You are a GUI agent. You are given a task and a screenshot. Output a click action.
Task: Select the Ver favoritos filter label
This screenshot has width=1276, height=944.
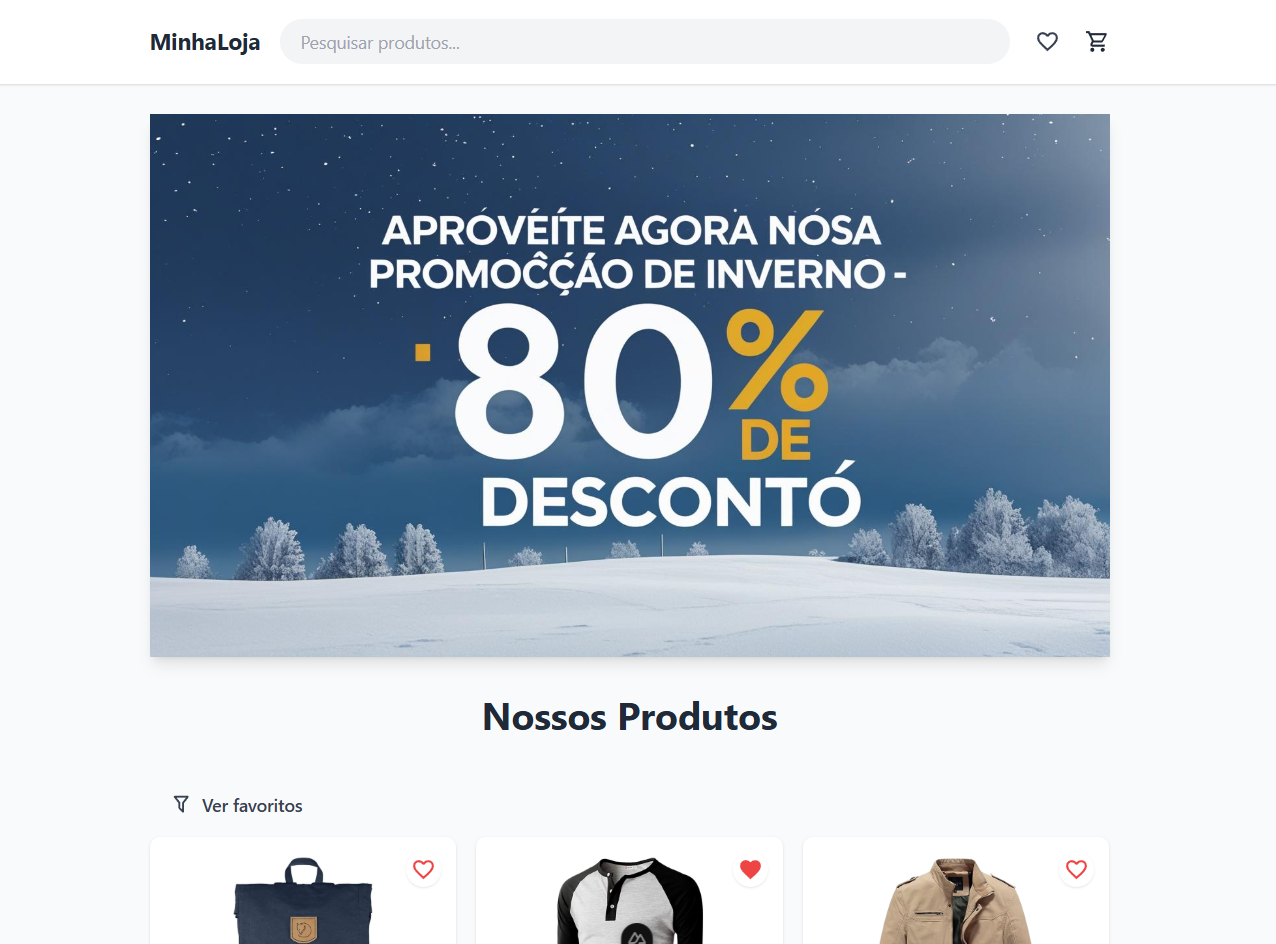(x=252, y=806)
